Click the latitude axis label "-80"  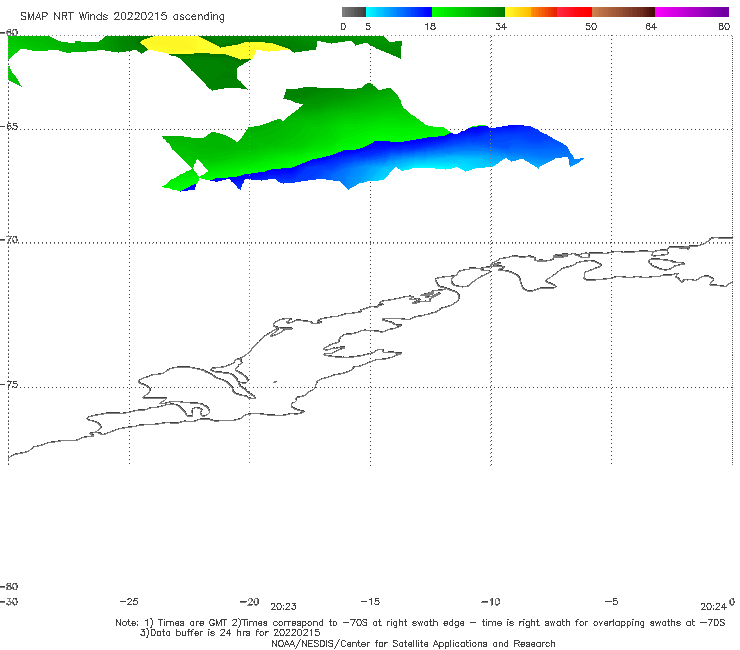tap(9, 587)
